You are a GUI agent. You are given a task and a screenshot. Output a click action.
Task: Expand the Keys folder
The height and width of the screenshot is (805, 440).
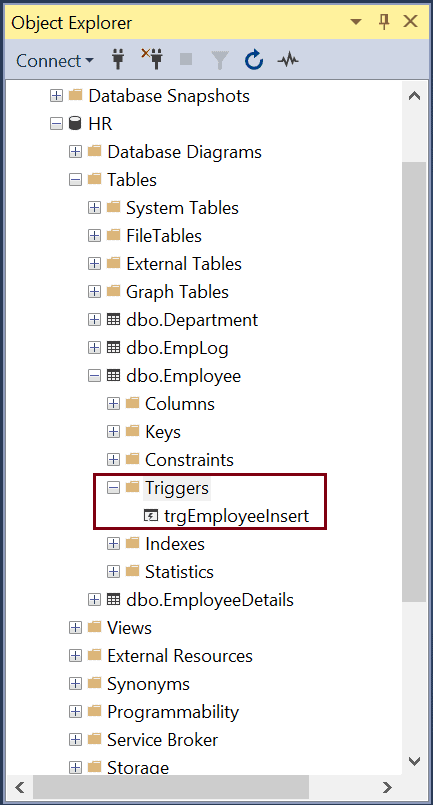click(x=113, y=432)
